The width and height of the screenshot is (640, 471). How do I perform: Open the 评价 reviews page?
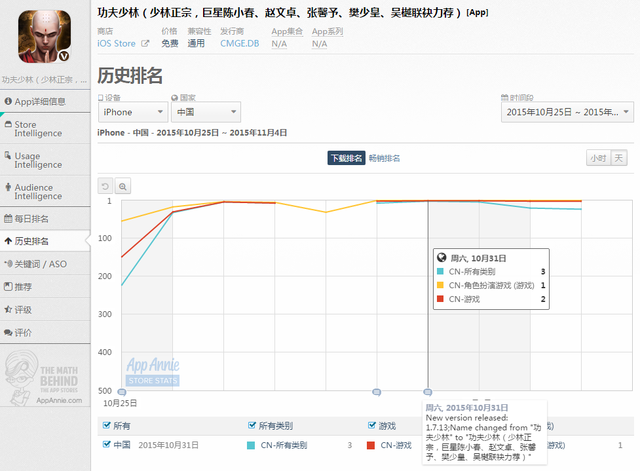point(45,332)
